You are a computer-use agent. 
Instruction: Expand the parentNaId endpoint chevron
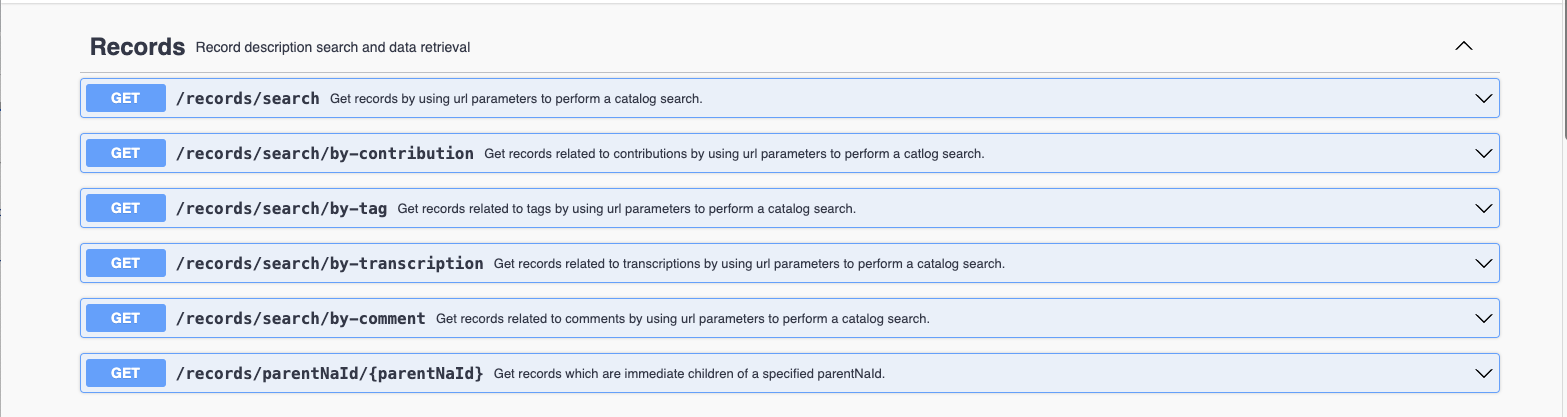(1484, 374)
